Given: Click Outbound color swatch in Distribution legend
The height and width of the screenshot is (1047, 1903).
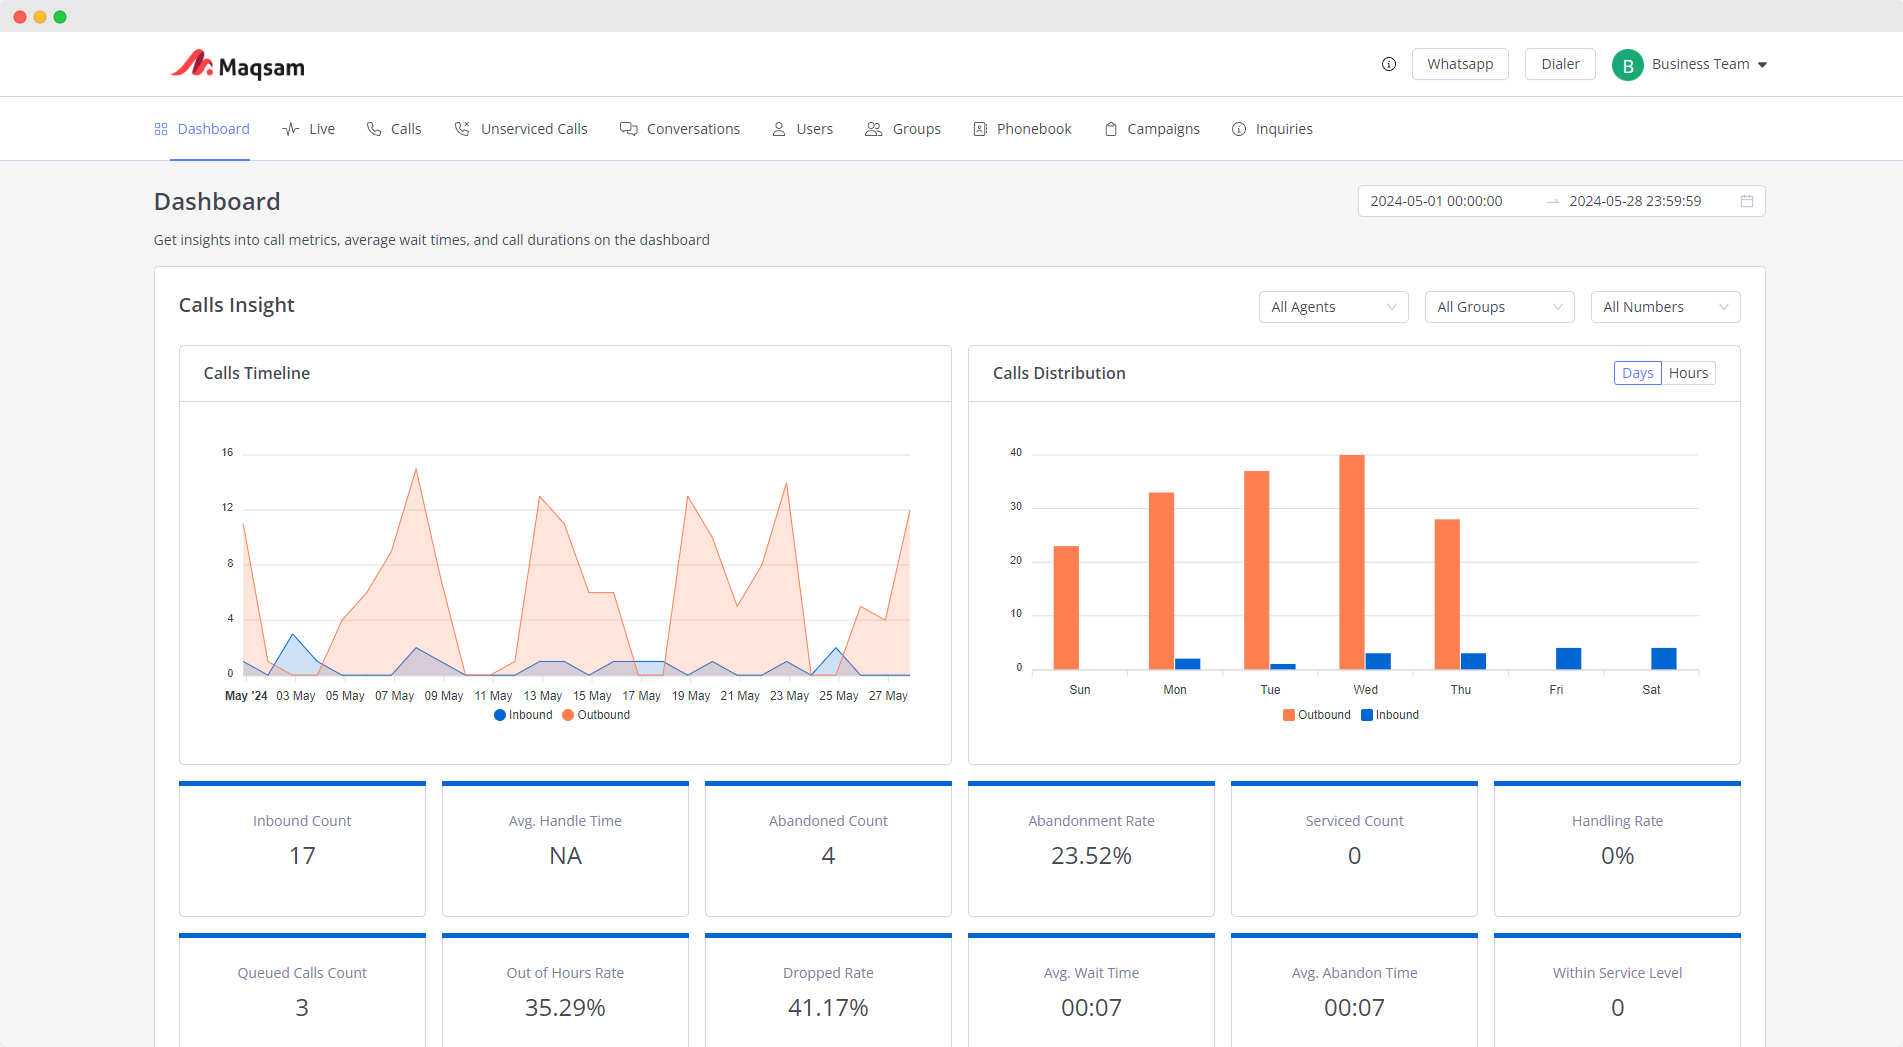Looking at the screenshot, I should (1289, 715).
